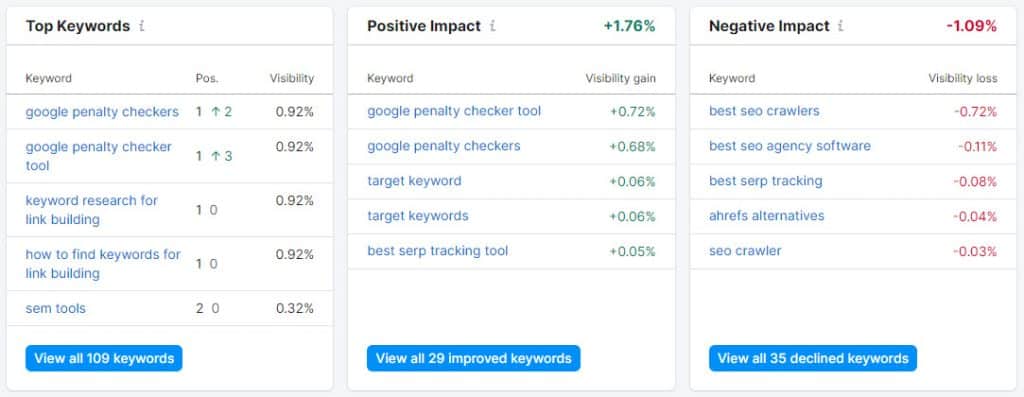1024x397 pixels.
Task: Click the info icon beside Positive Impact
Action: coord(492,26)
